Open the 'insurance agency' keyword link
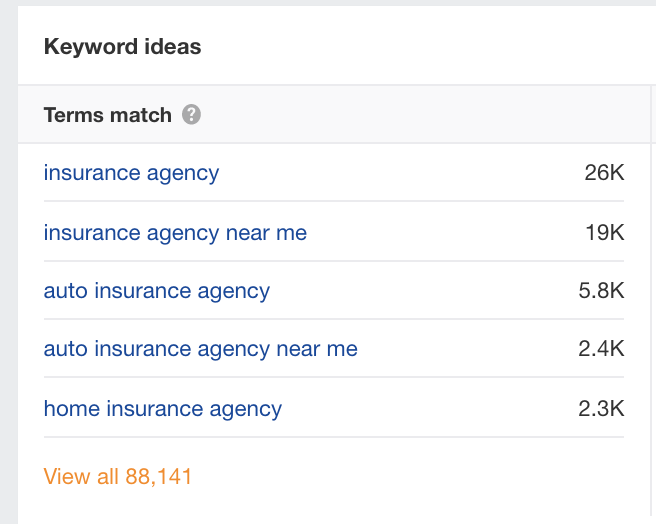 tap(131, 173)
